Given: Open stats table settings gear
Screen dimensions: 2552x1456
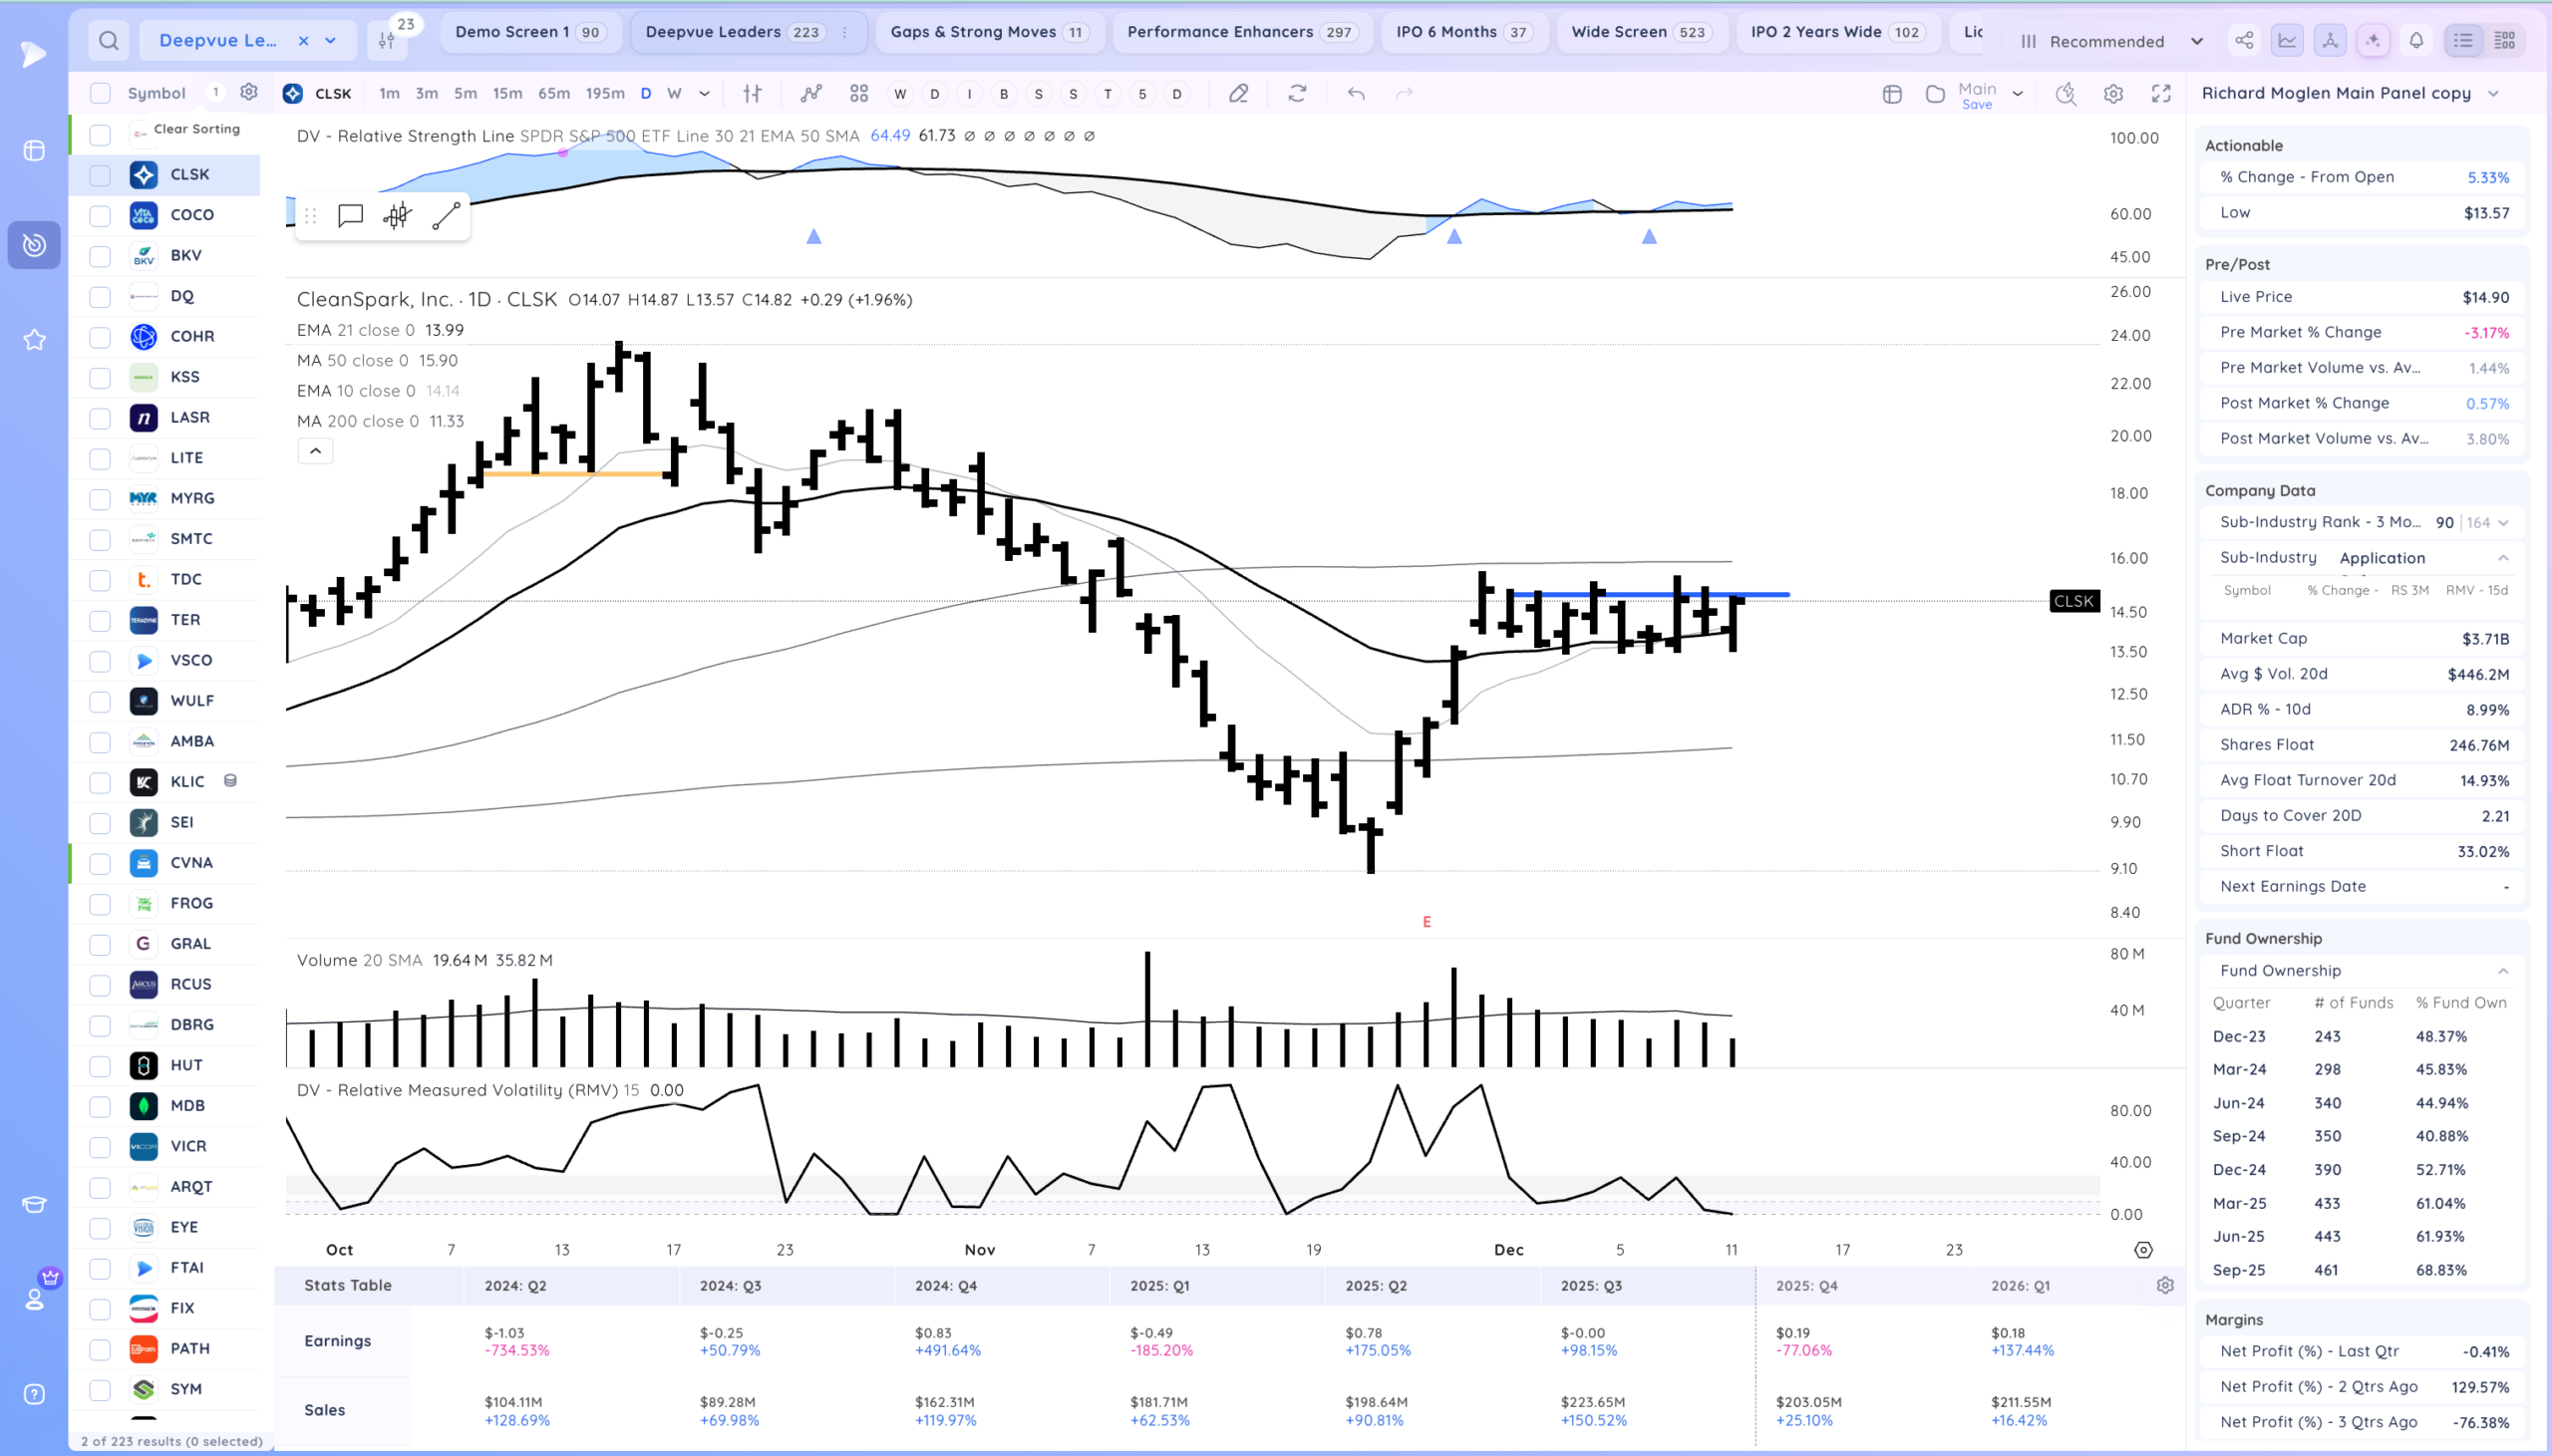Looking at the screenshot, I should [x=2165, y=1285].
